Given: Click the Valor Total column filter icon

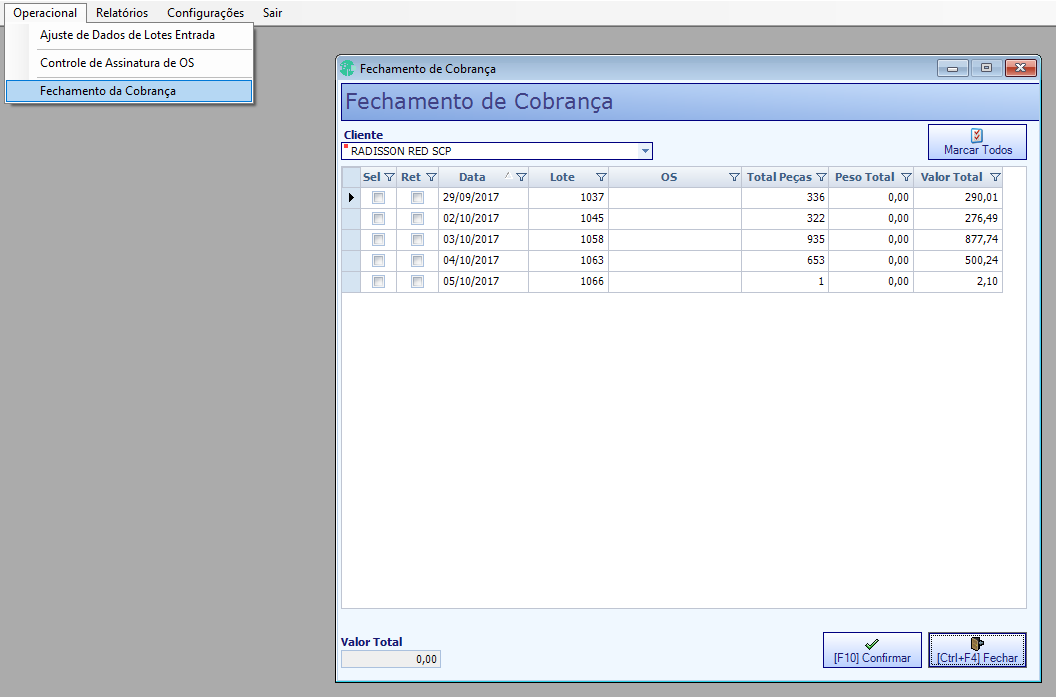Looking at the screenshot, I should 995,178.
